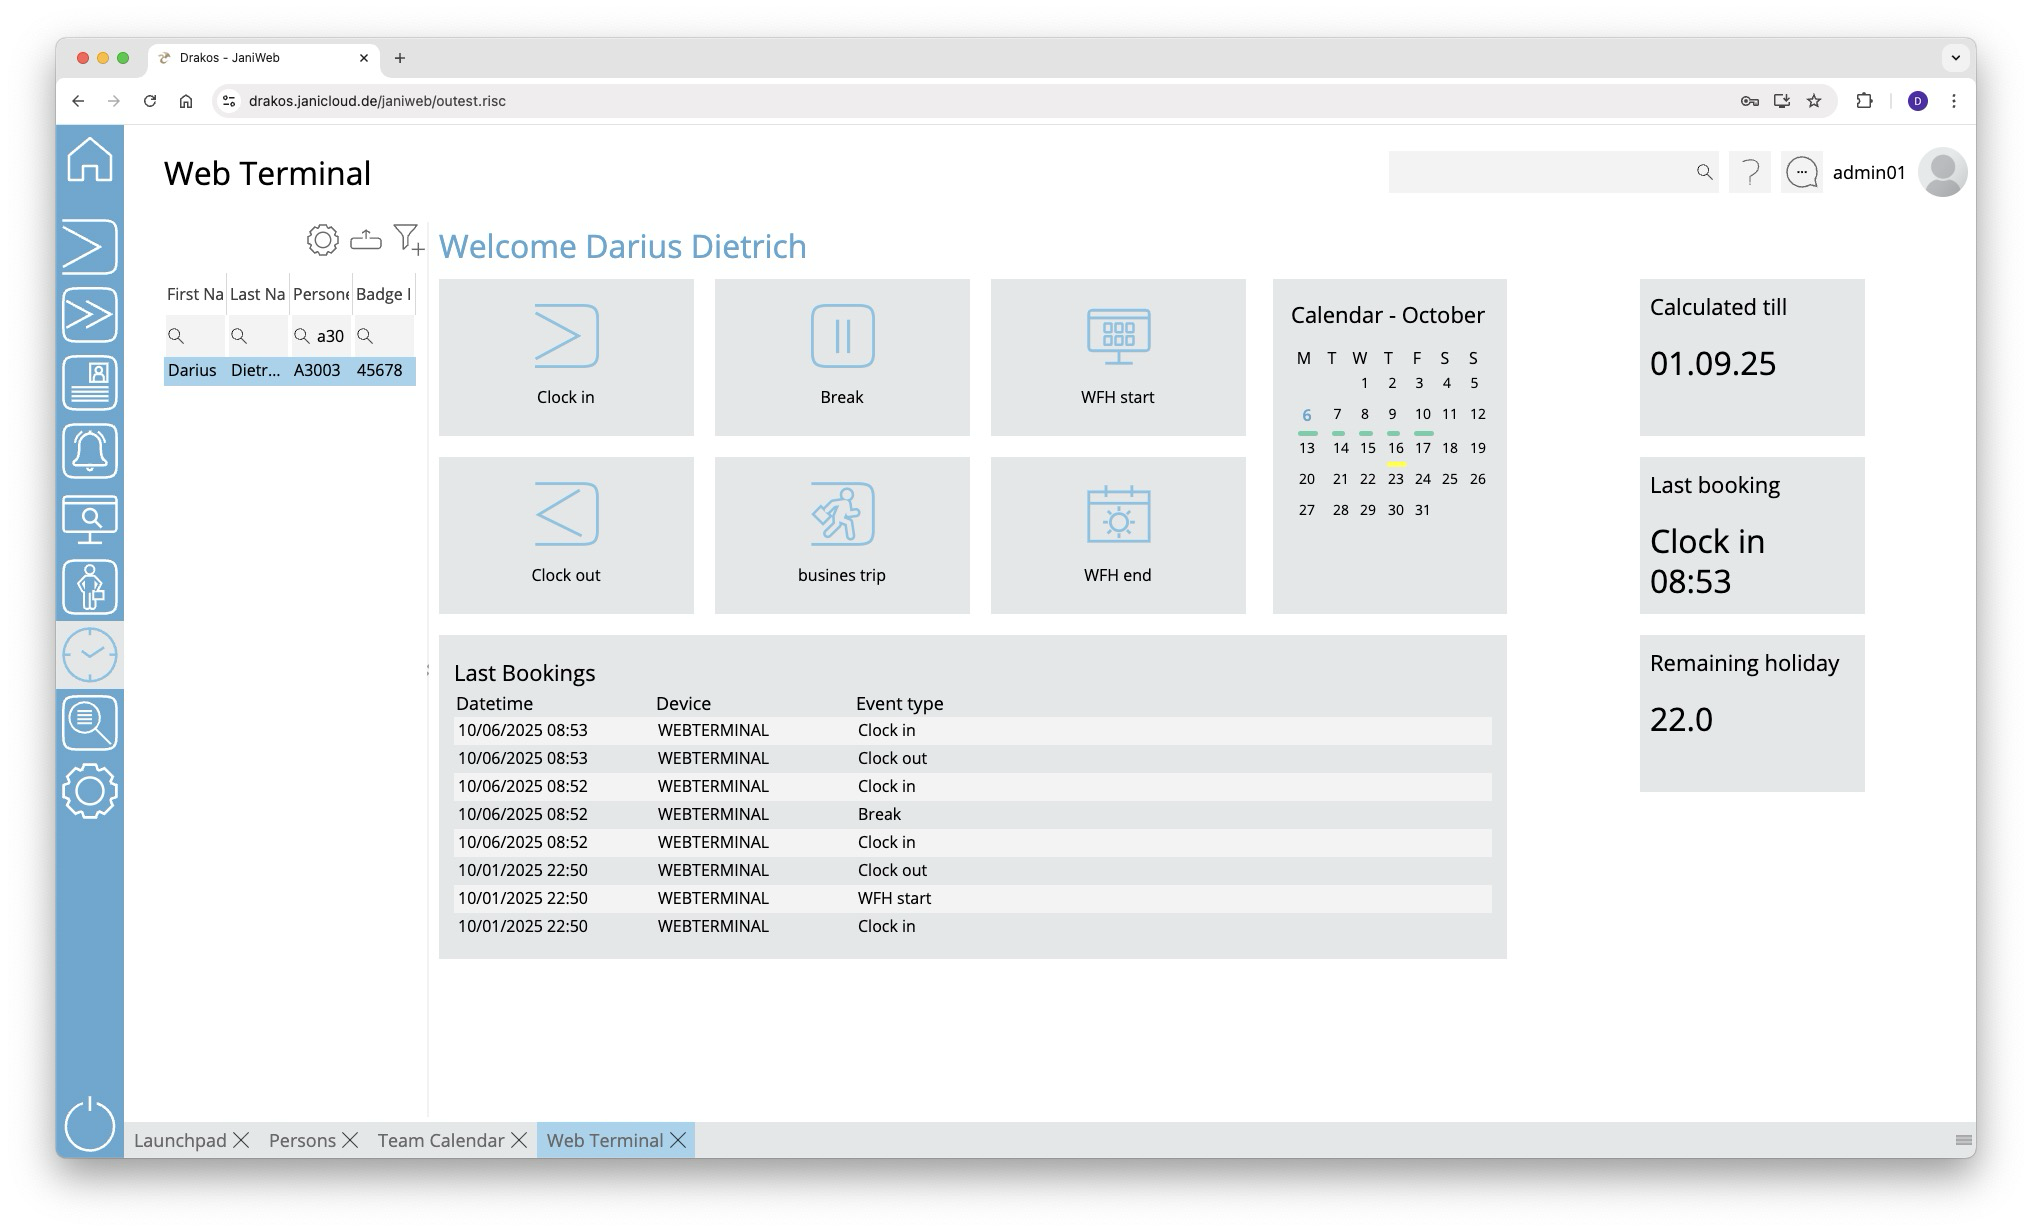
Task: Click the Clock in tile
Action: [x=566, y=357]
